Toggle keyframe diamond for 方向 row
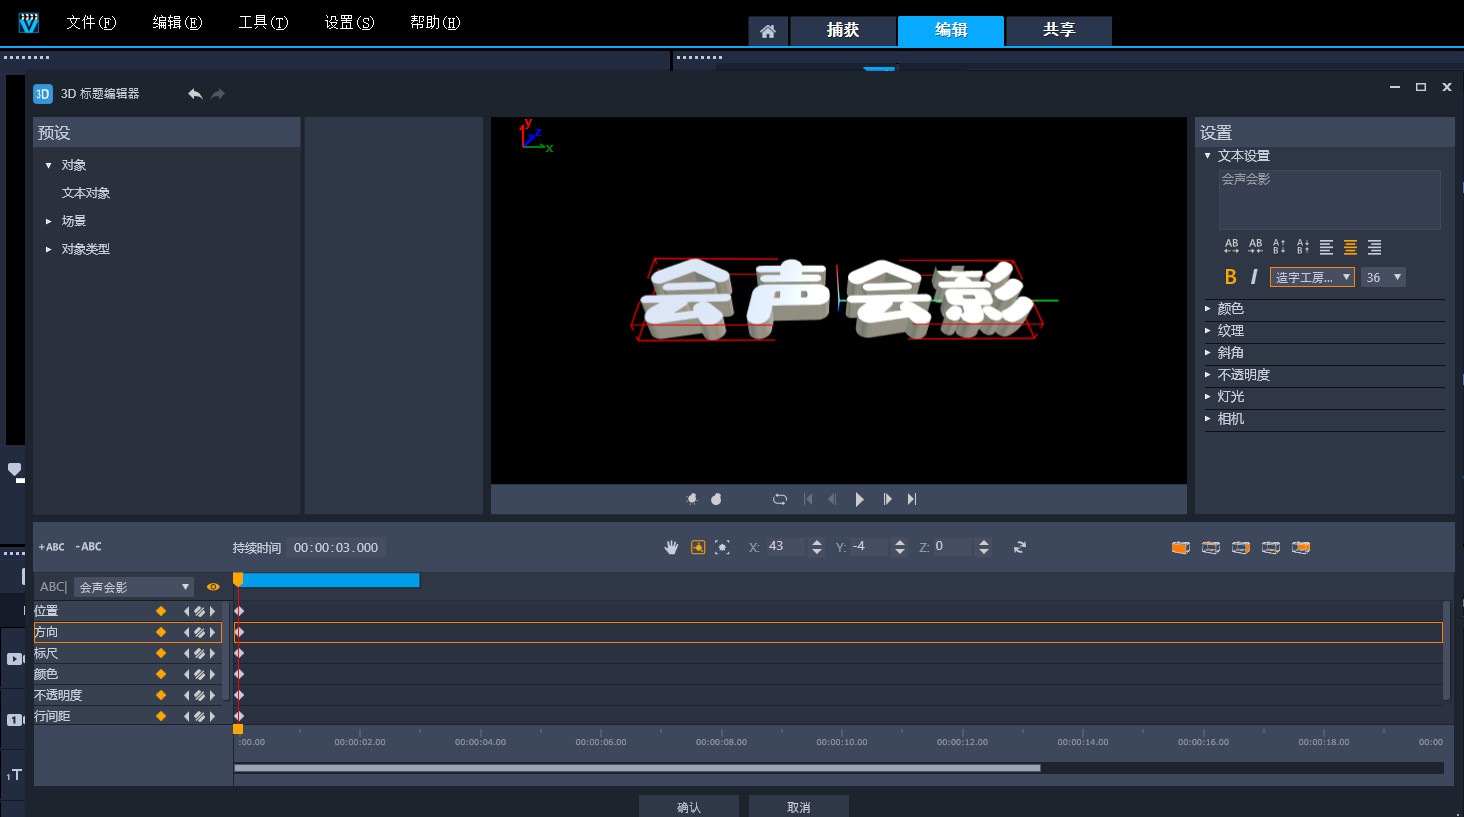The width and height of the screenshot is (1464, 817). [x=161, y=632]
